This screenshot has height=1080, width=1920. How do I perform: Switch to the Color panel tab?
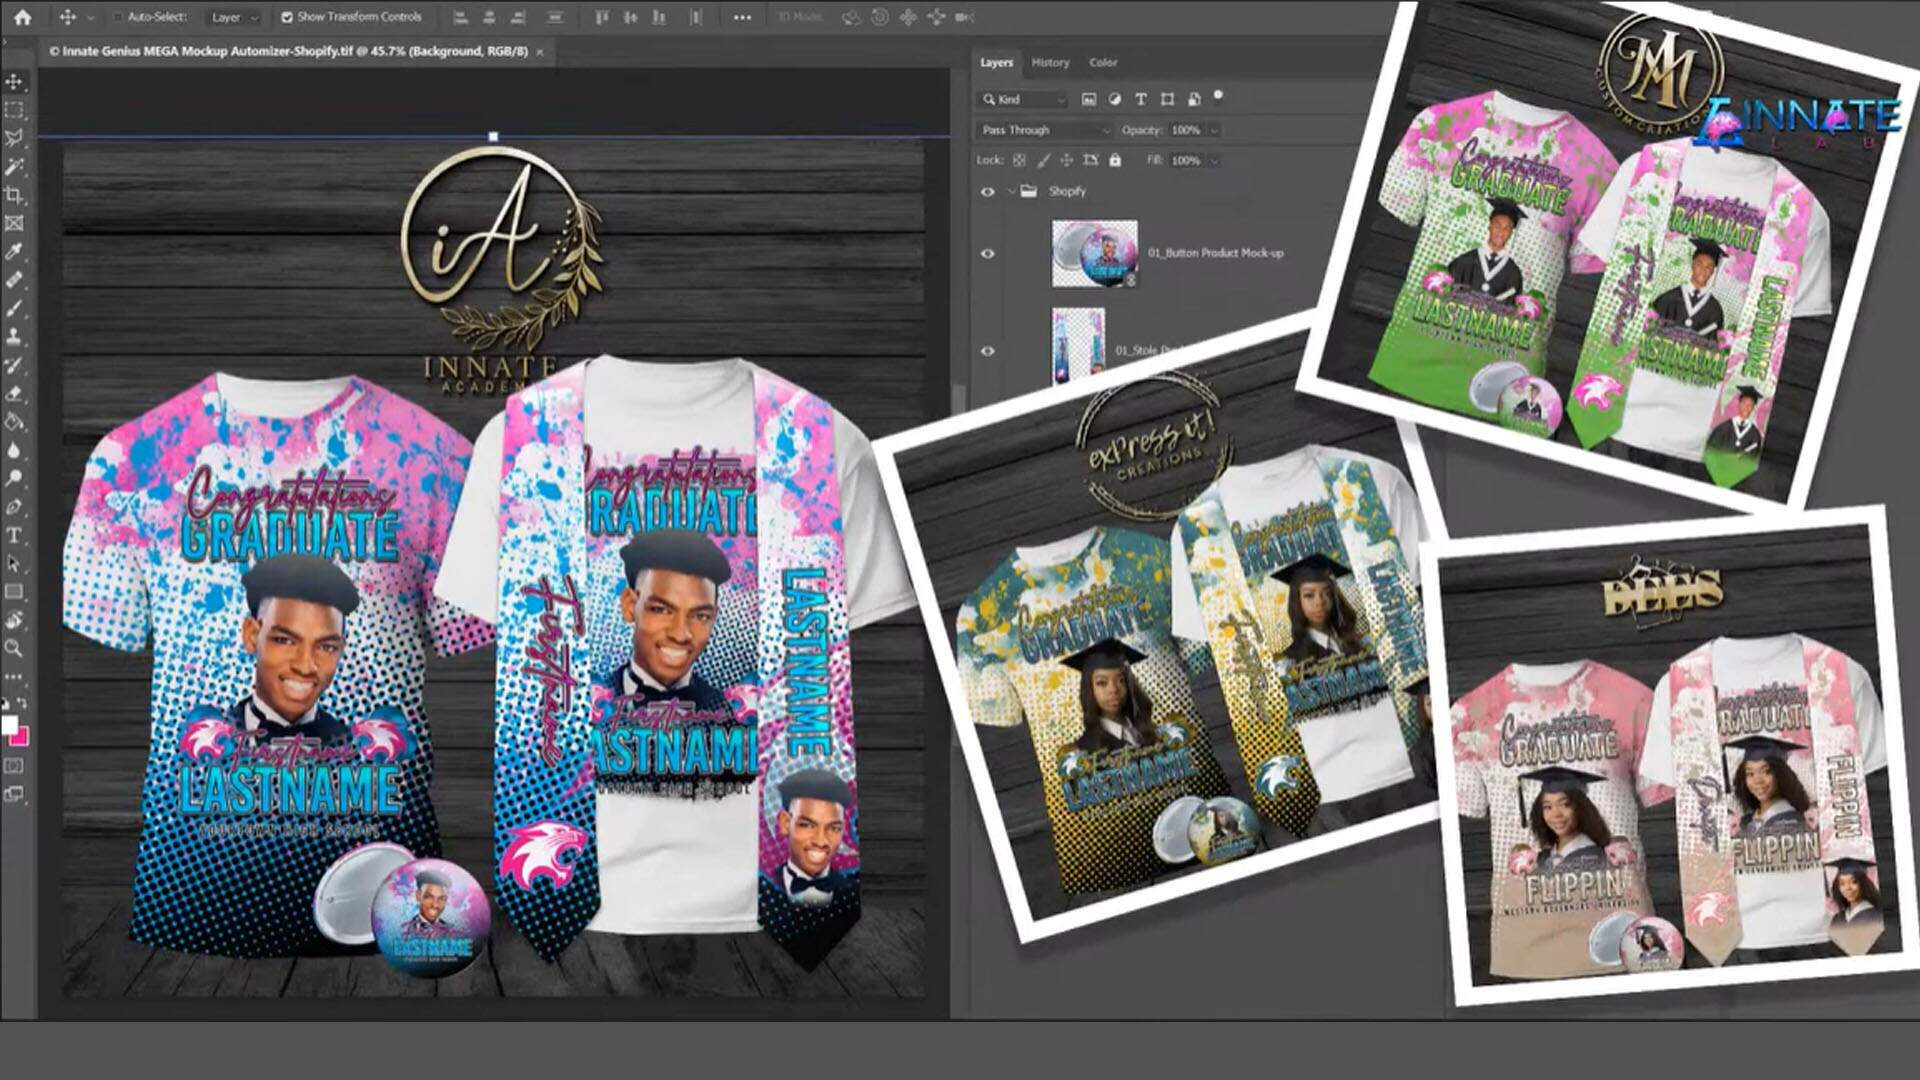[1103, 62]
